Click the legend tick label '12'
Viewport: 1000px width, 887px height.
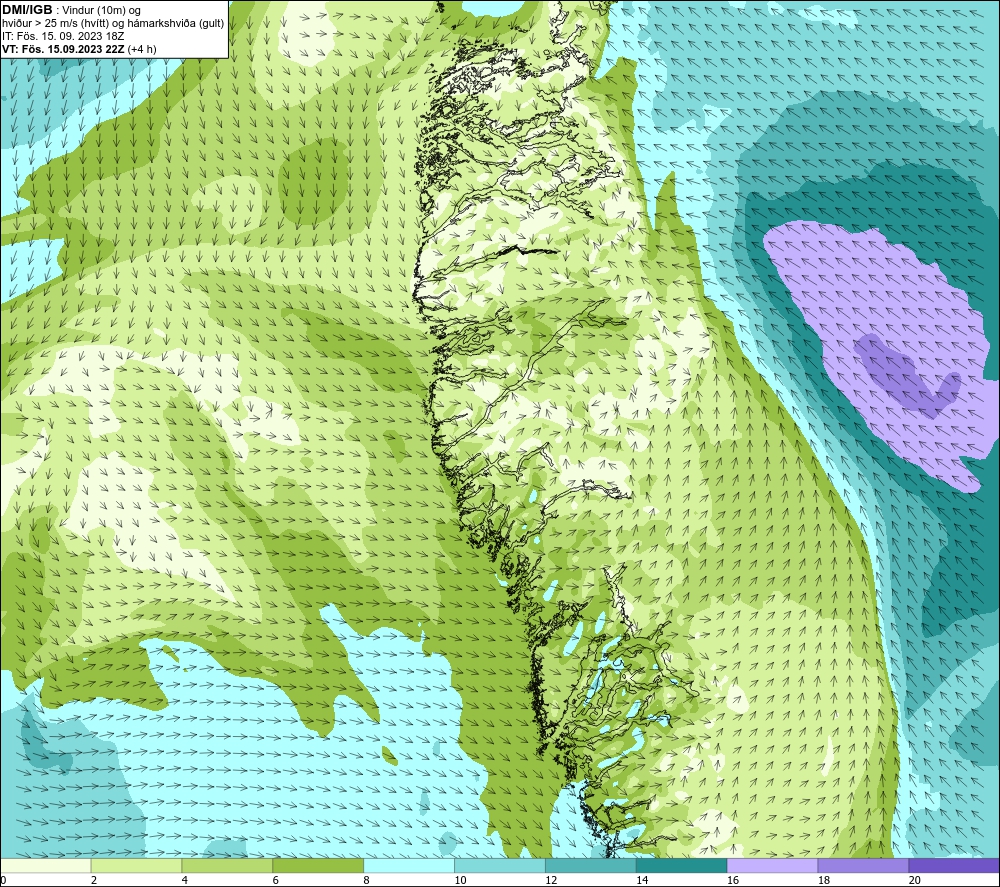tap(551, 881)
